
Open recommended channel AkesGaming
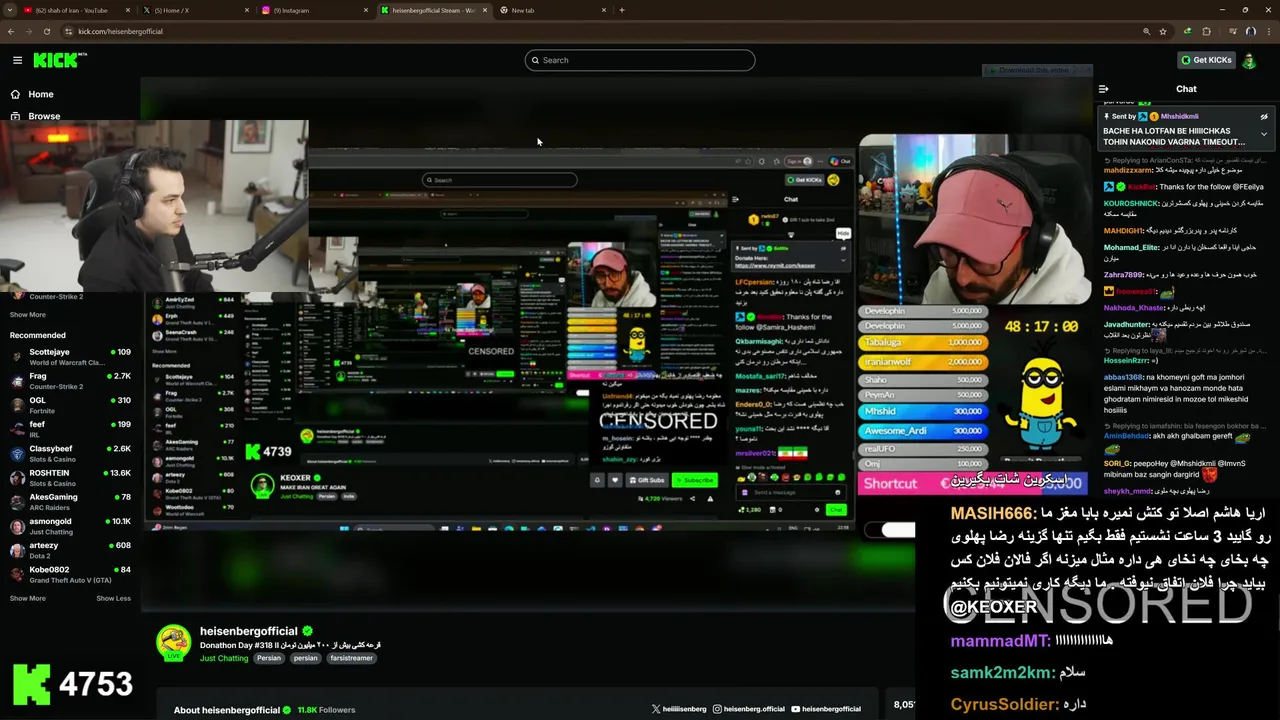(x=70, y=502)
